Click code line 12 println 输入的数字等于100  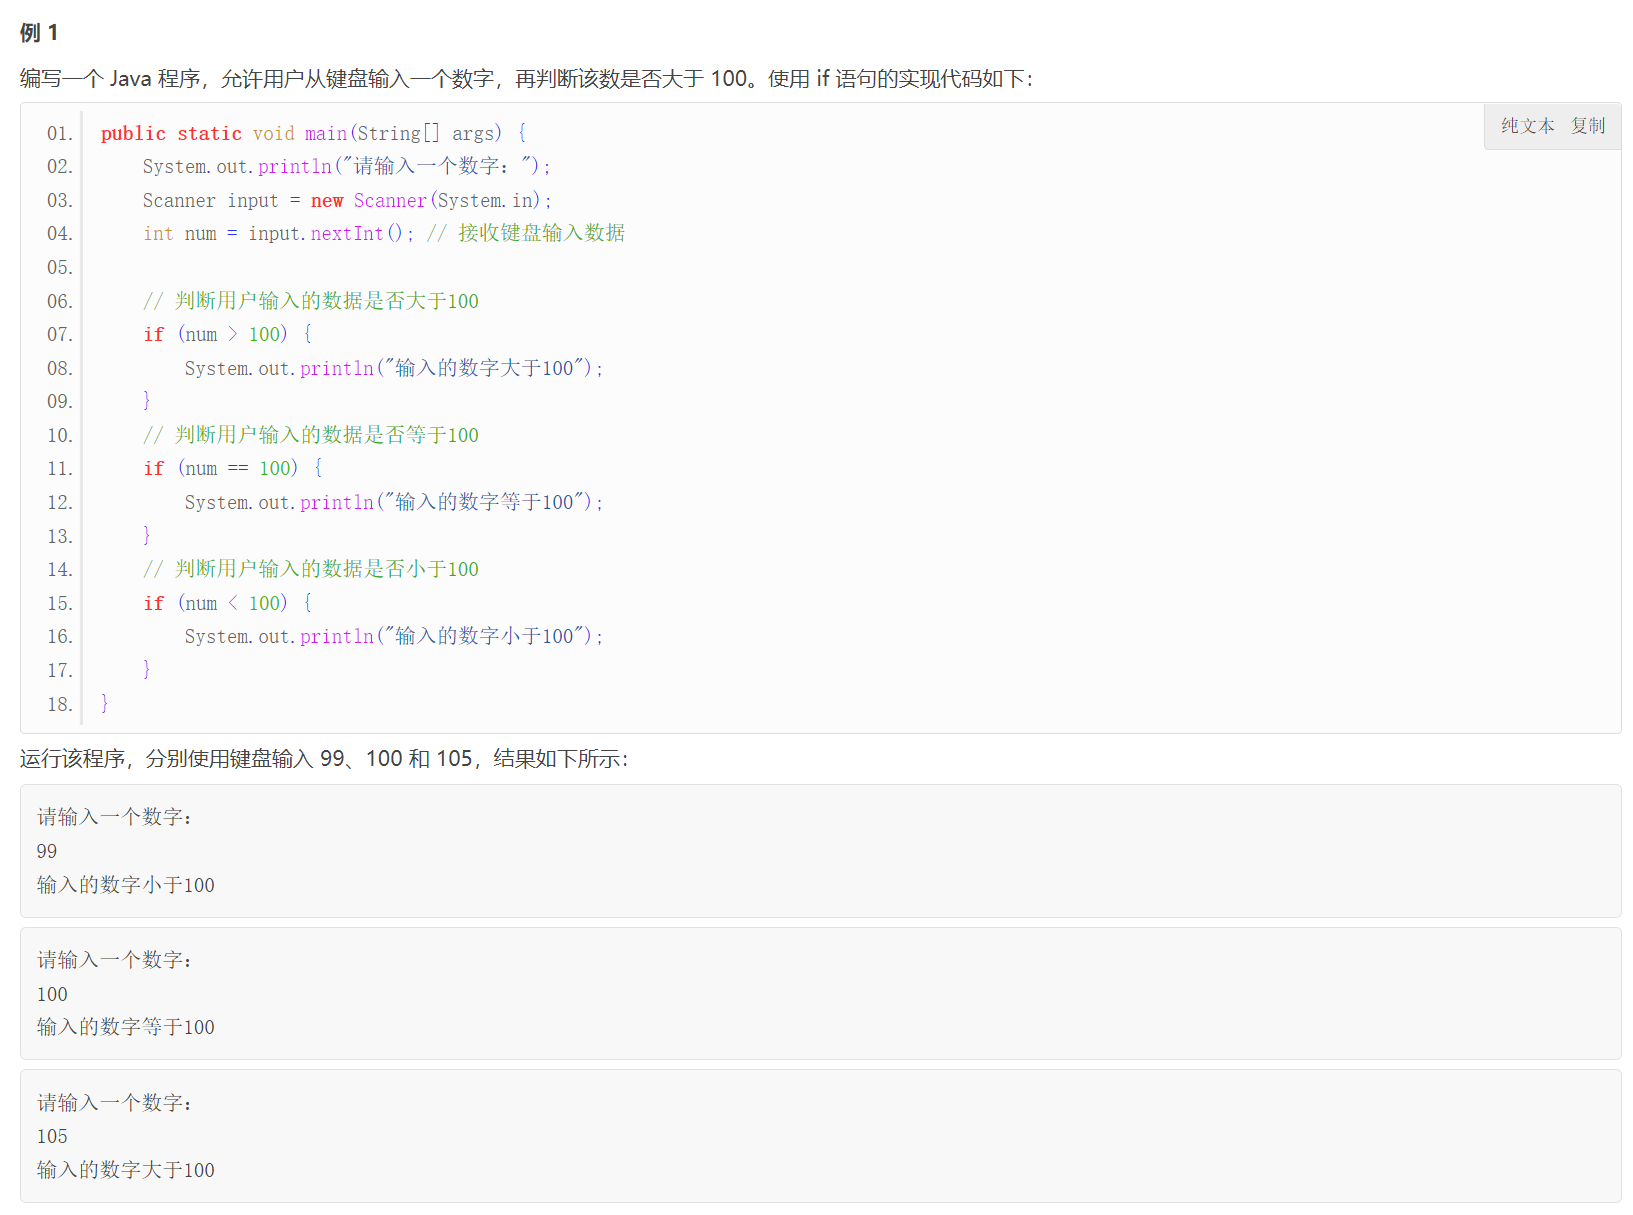point(394,503)
